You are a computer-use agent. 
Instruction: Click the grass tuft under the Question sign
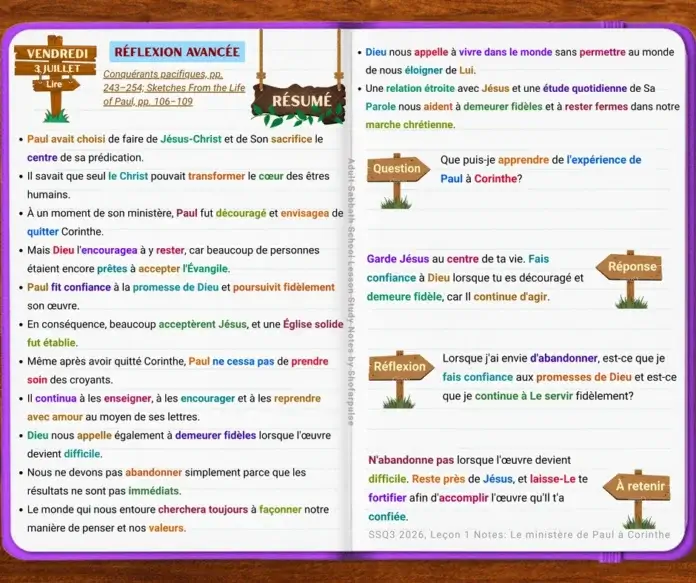(x=396, y=203)
